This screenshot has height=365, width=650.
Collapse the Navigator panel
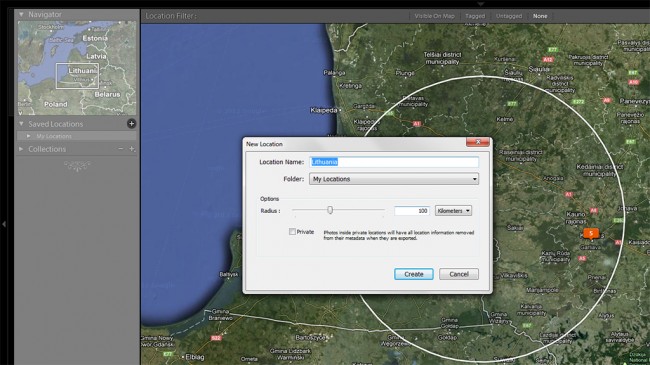[x=21, y=15]
